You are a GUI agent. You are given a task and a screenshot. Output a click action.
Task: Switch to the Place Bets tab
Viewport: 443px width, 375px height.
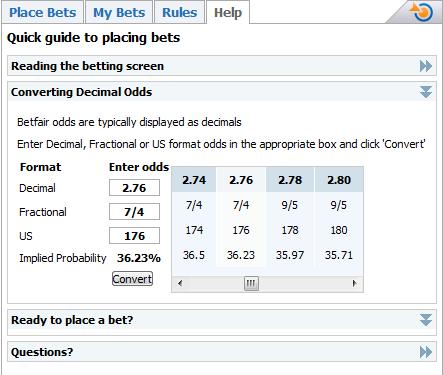coord(43,13)
